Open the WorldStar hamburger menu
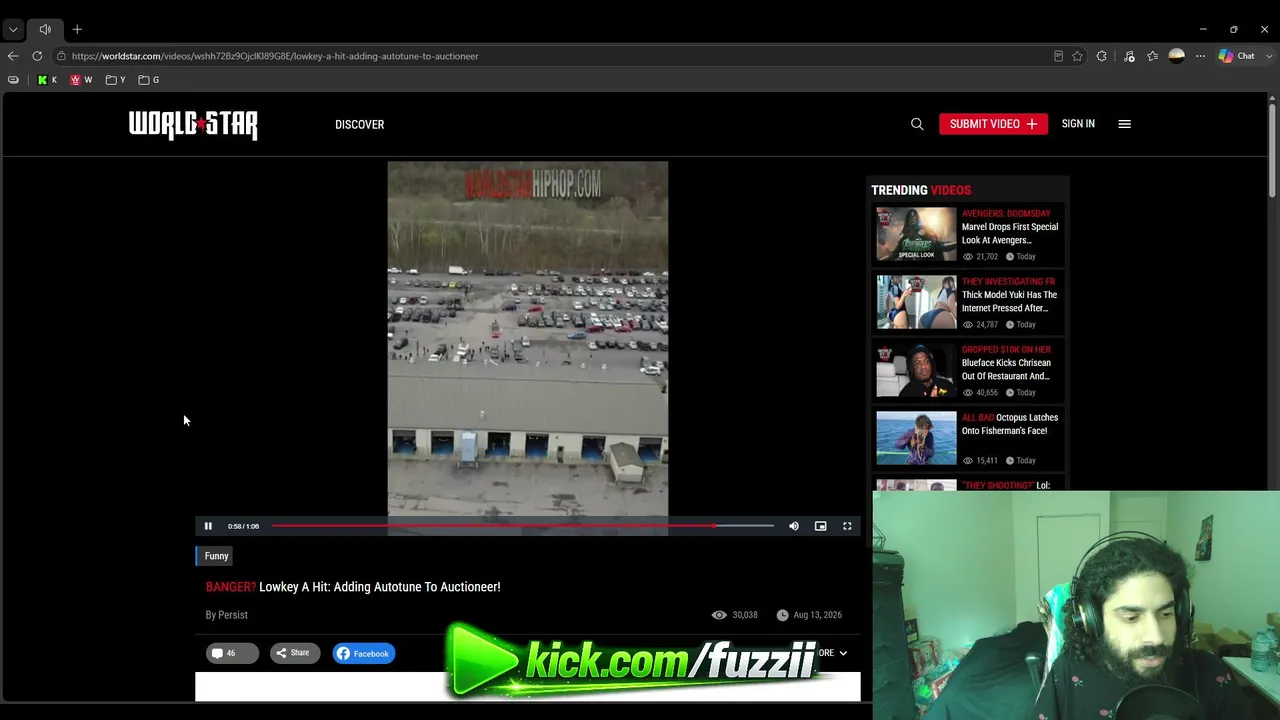Image resolution: width=1280 pixels, height=720 pixels. tap(1124, 124)
